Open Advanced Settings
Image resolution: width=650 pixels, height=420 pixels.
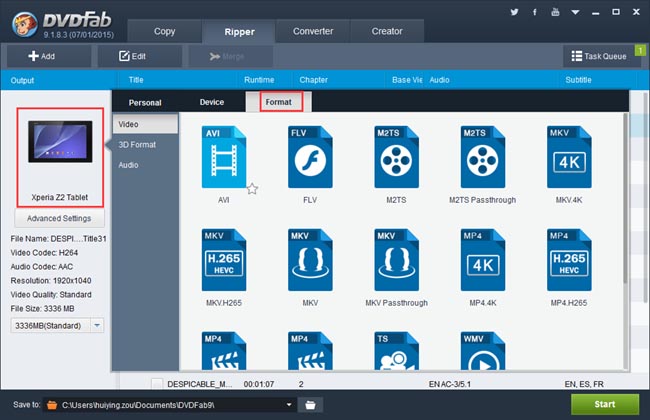pyautogui.click(x=59, y=218)
